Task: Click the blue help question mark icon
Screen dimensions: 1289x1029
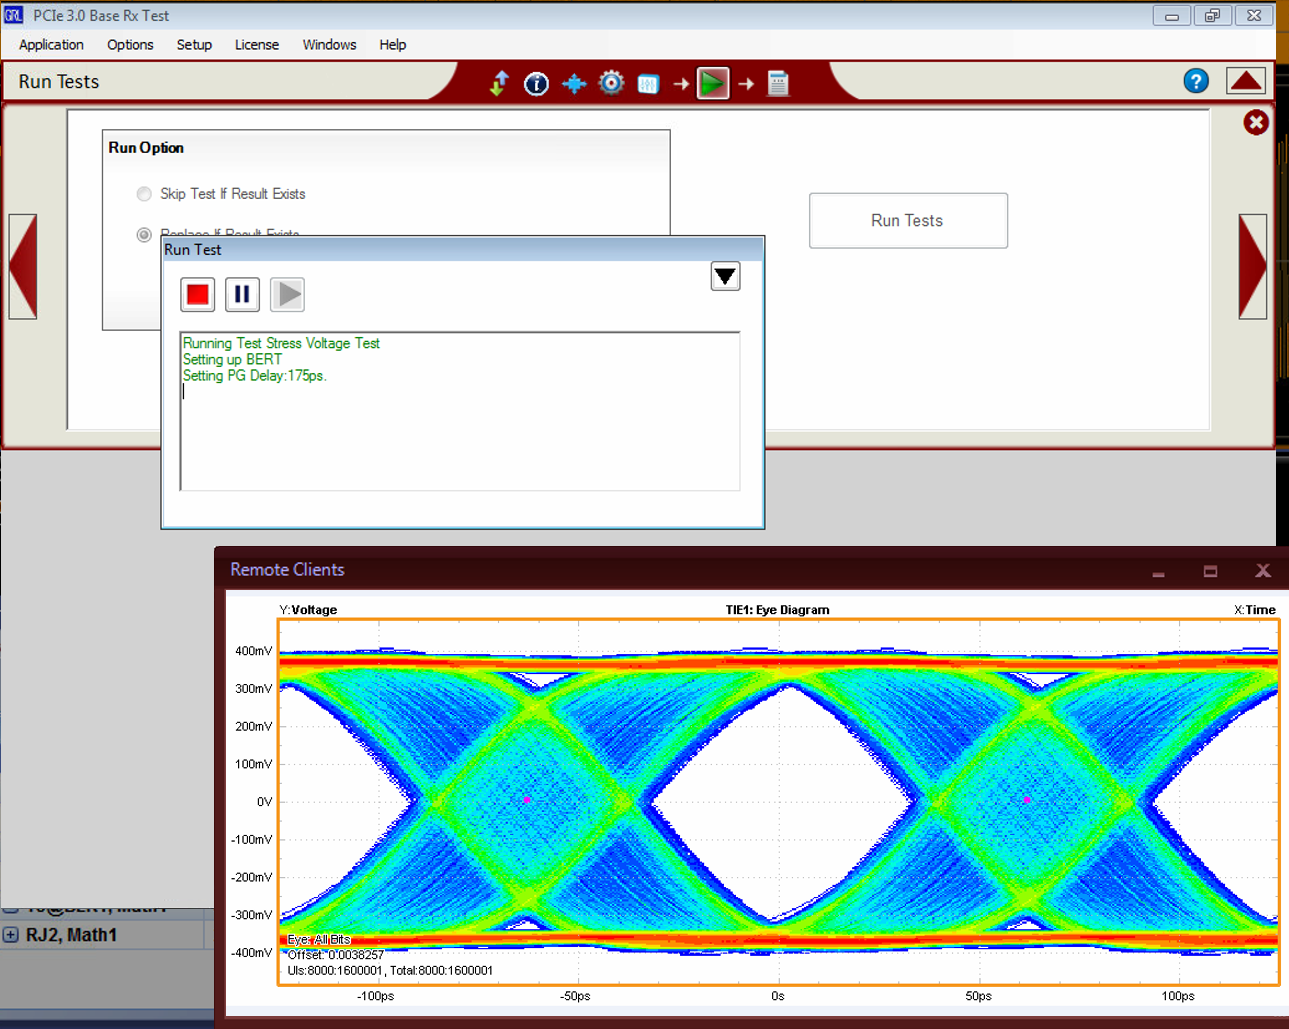Action: [1195, 81]
